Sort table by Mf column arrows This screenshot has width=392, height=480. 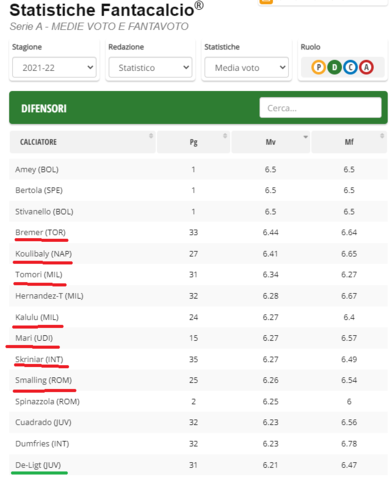(x=382, y=136)
